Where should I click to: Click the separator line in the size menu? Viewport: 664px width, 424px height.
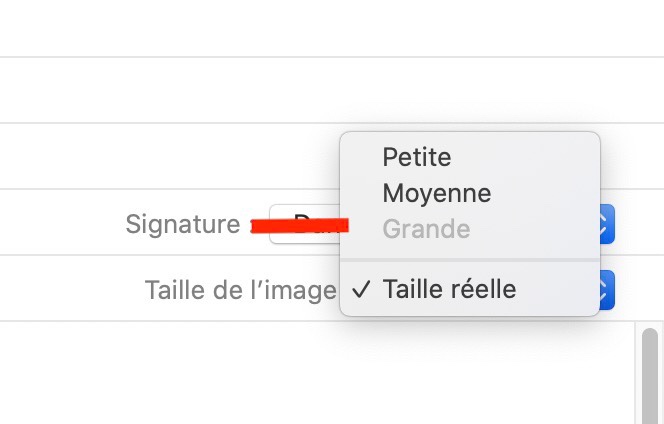[x=470, y=260]
